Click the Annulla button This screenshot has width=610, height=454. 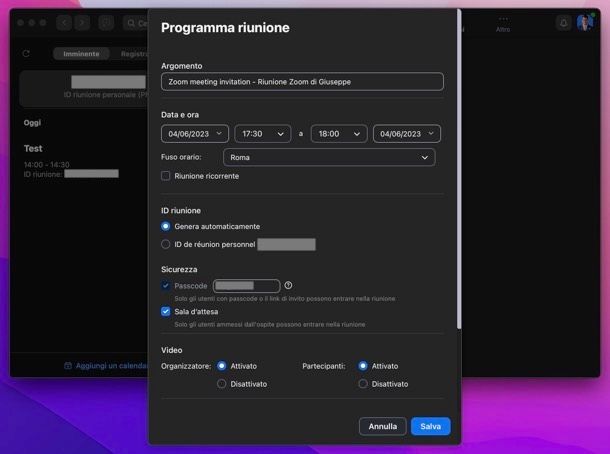tap(382, 426)
